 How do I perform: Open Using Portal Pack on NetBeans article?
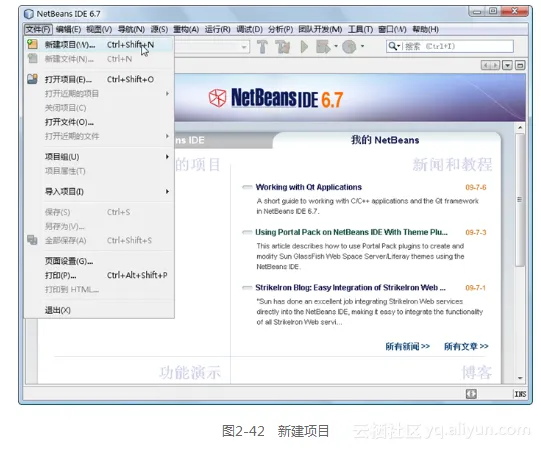coord(351,232)
